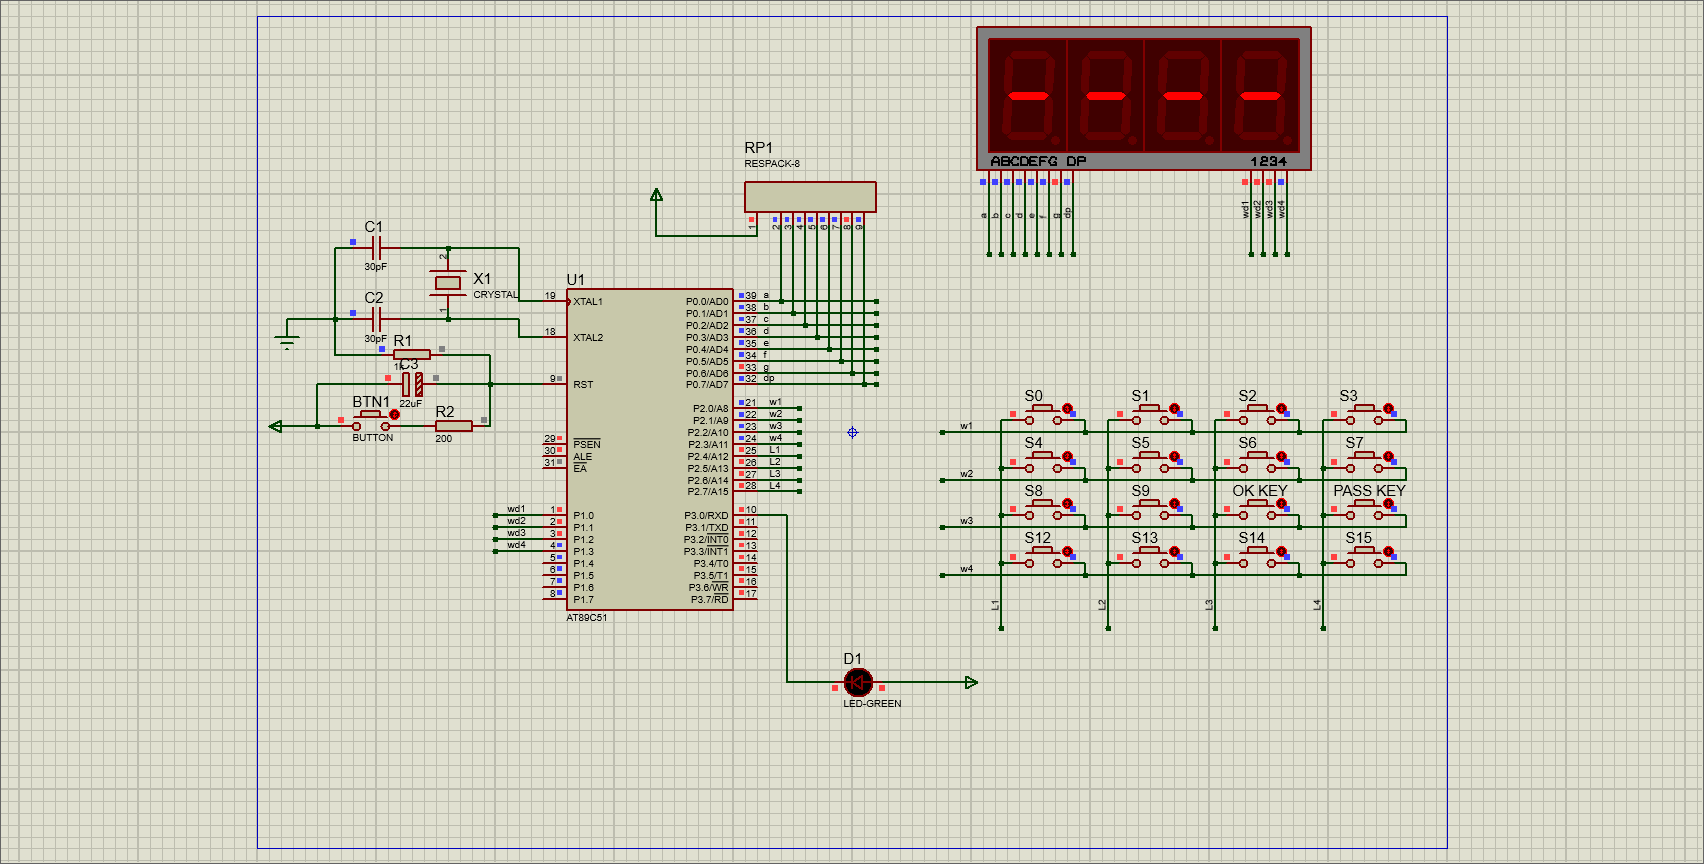Click keypad switch S9
The width and height of the screenshot is (1704, 864).
pos(1151,510)
